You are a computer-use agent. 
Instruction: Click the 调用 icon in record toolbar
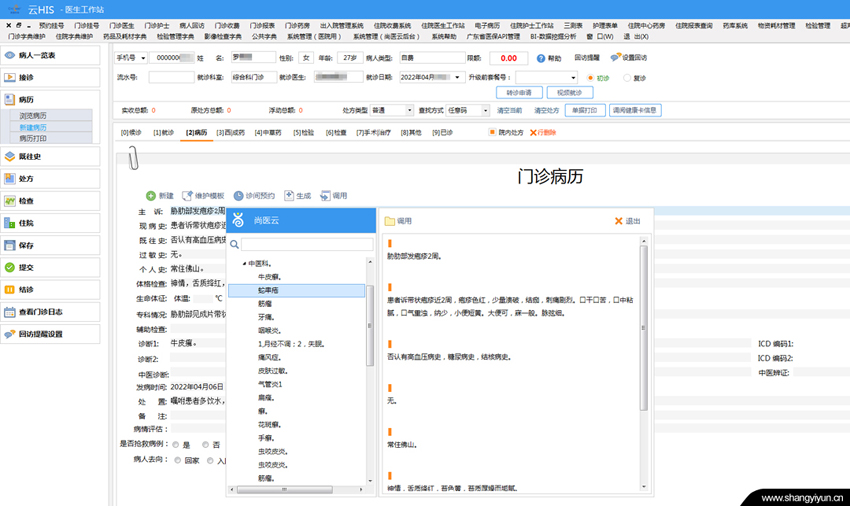(x=325, y=196)
